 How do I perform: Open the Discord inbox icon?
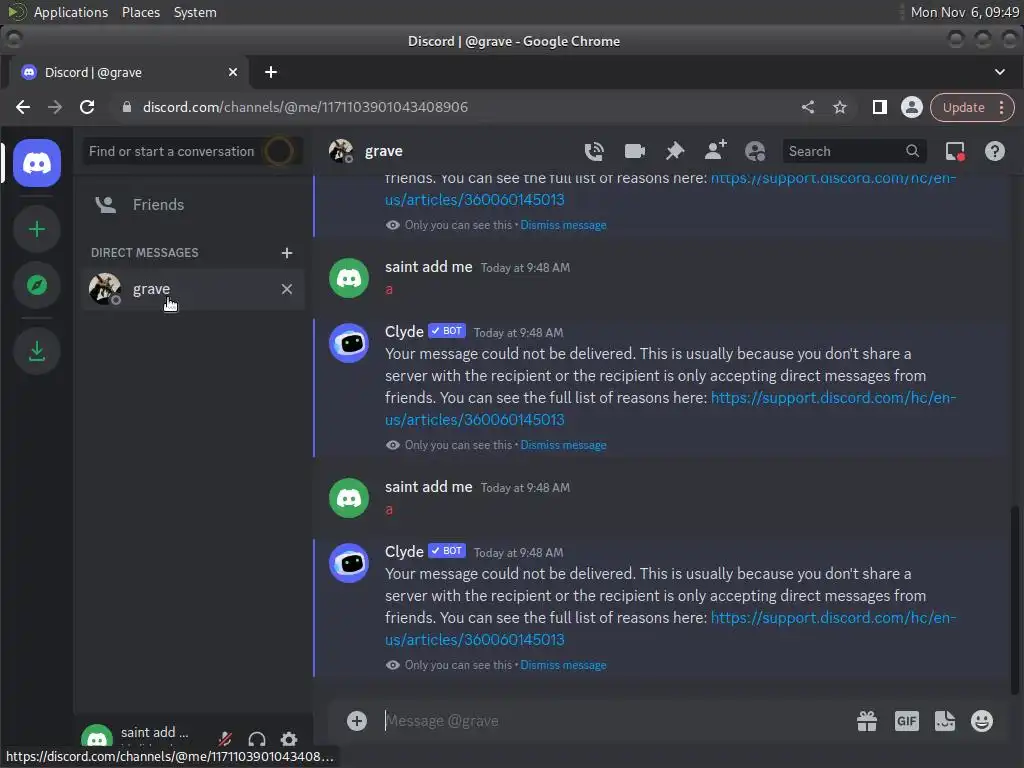tap(955, 152)
